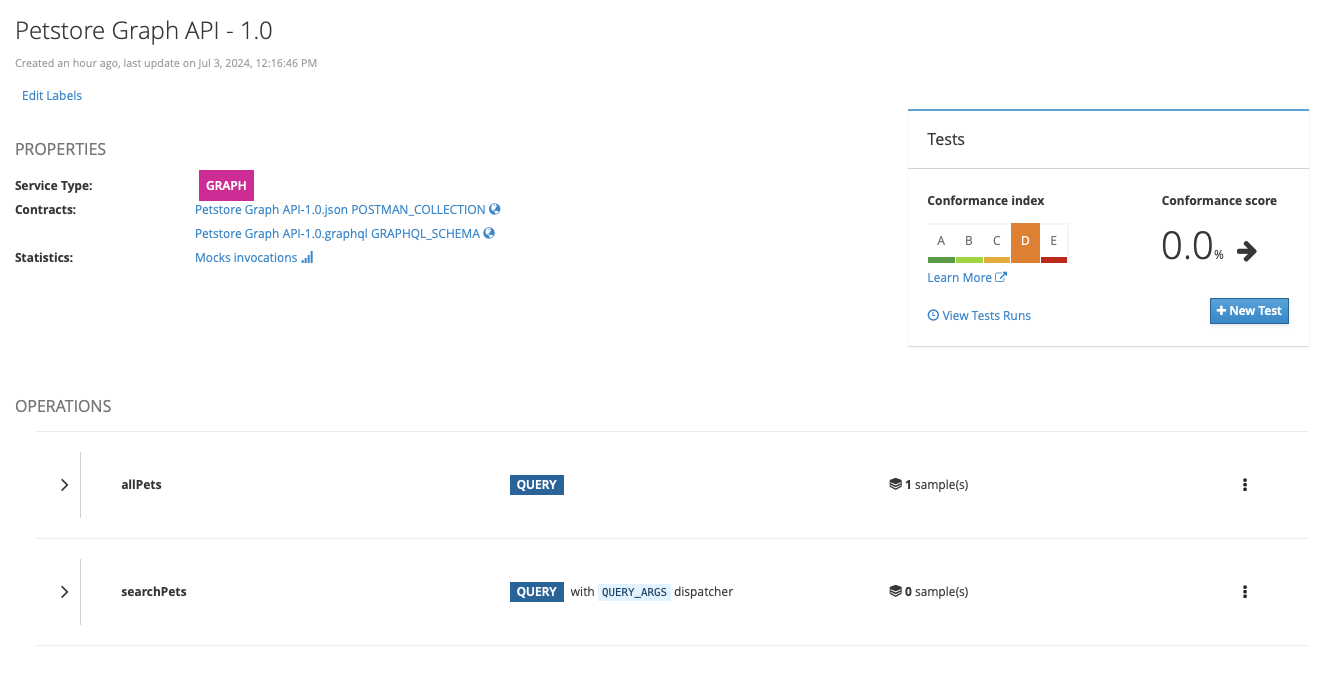Click globe icon next to GRAPHQL_SCHEMA contract
Image resolution: width=1341 pixels, height=685 pixels.
(x=489, y=234)
